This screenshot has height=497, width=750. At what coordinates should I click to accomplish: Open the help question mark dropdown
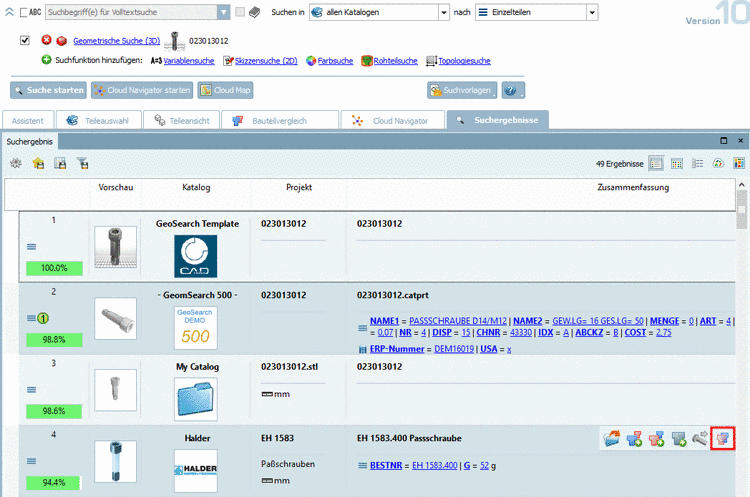point(513,90)
